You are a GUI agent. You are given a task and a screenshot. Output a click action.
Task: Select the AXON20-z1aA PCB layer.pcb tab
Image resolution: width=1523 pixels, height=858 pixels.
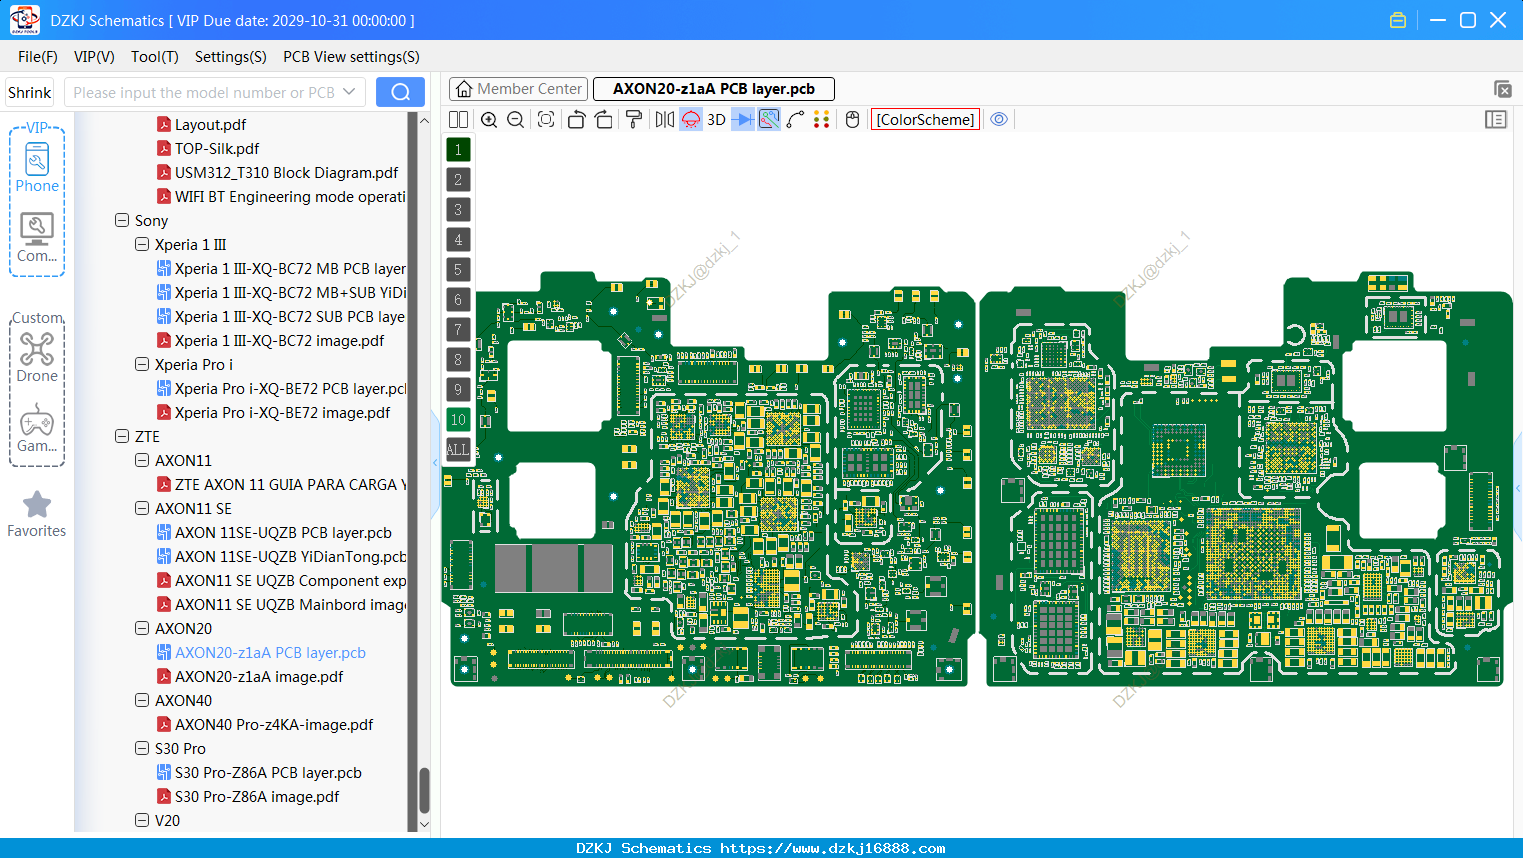click(714, 89)
